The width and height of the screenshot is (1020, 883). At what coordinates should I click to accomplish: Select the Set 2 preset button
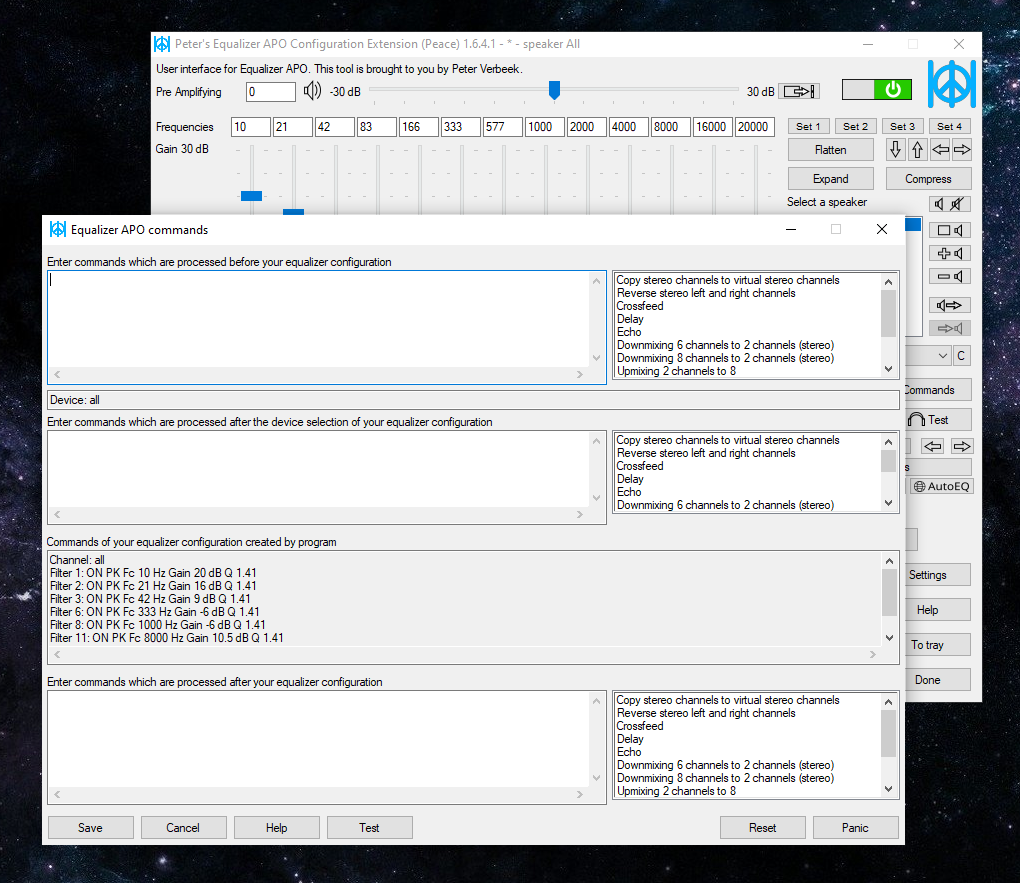tap(855, 126)
